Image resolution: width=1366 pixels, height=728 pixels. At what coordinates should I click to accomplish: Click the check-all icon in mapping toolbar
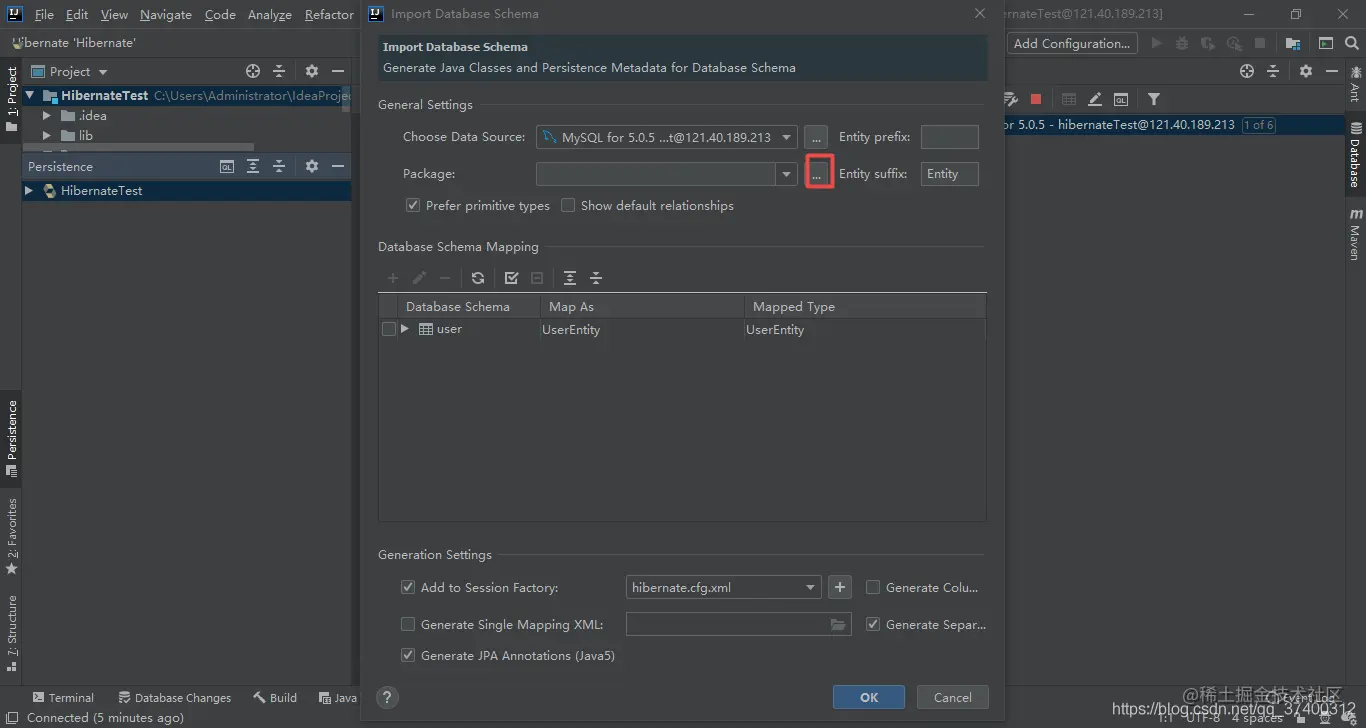click(x=512, y=278)
